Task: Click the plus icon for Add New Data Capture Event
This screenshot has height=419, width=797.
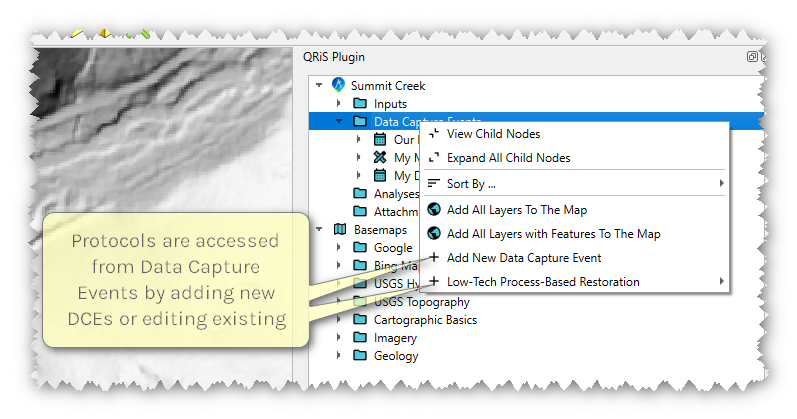Action: click(x=434, y=258)
